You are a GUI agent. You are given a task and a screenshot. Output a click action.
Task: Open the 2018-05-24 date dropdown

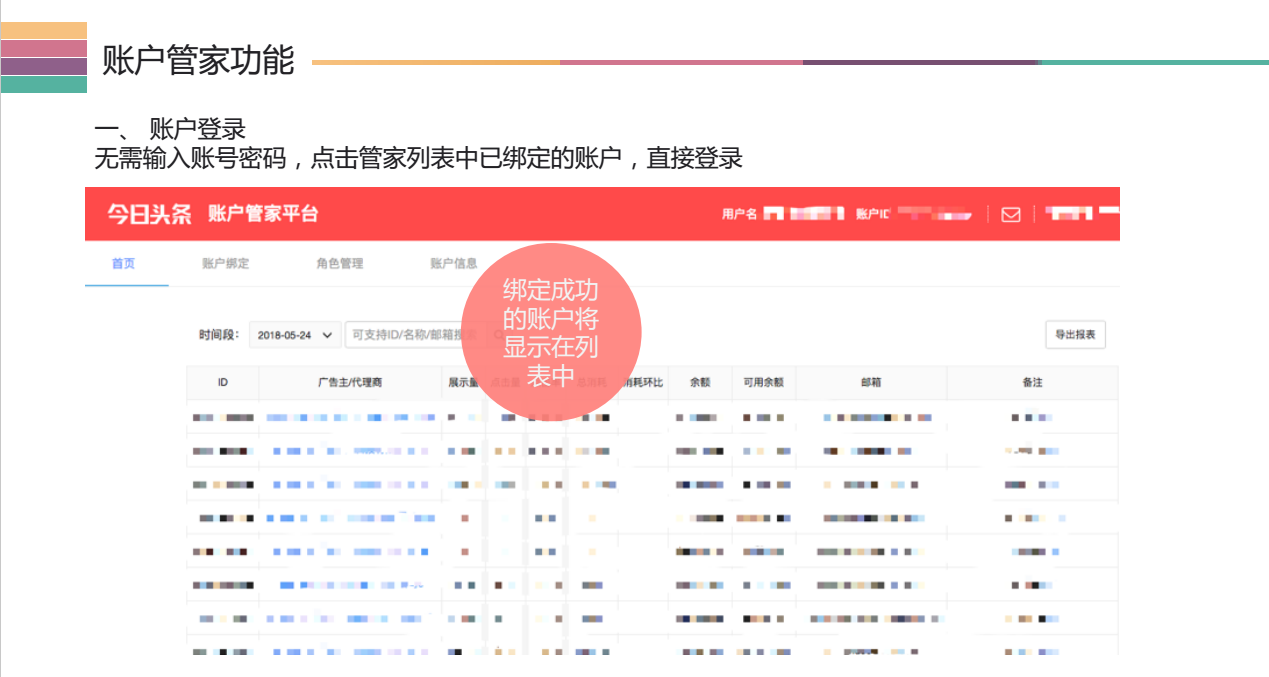pyautogui.click(x=284, y=334)
